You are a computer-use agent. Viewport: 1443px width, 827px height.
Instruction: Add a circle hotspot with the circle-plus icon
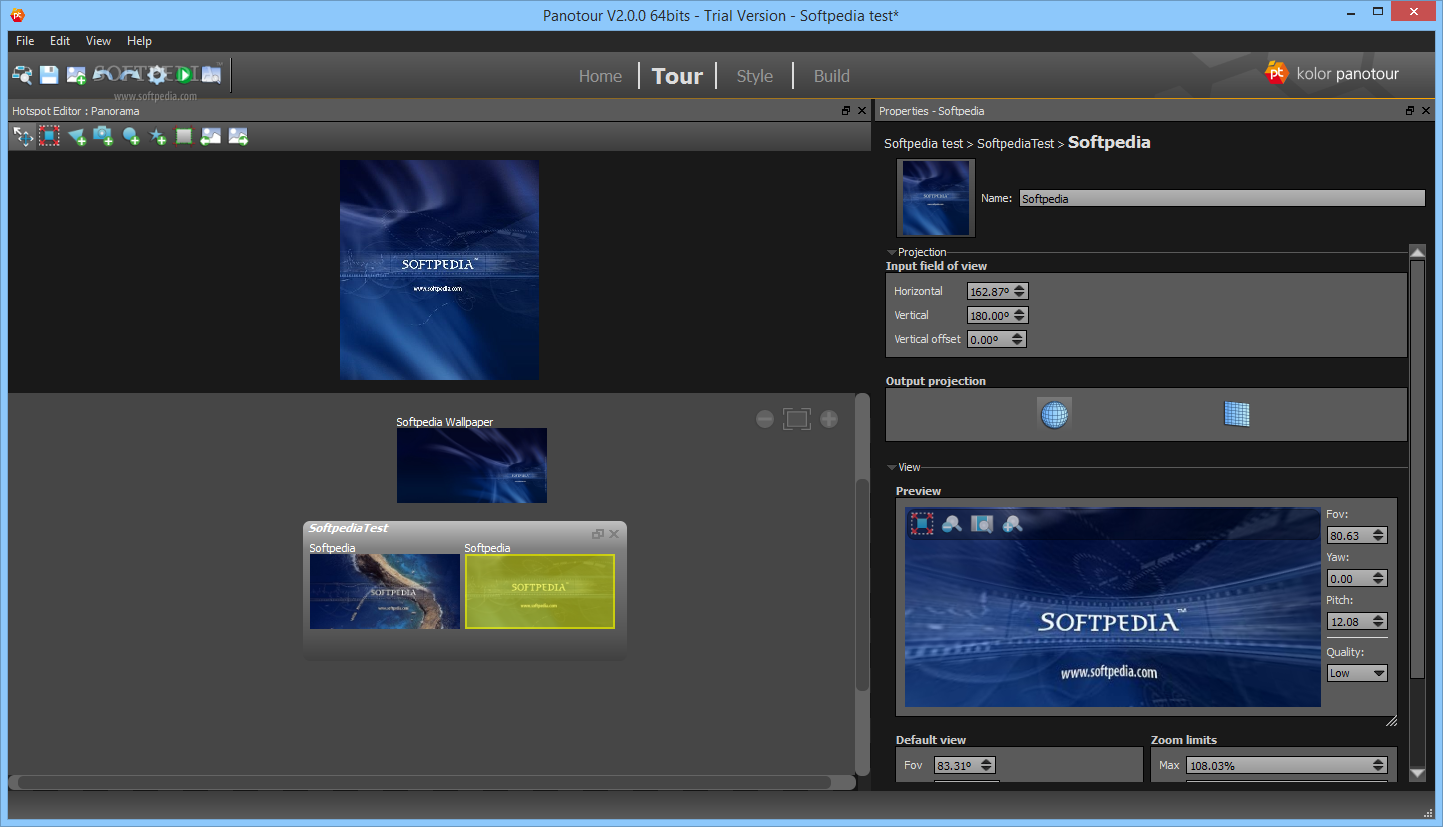coord(131,137)
